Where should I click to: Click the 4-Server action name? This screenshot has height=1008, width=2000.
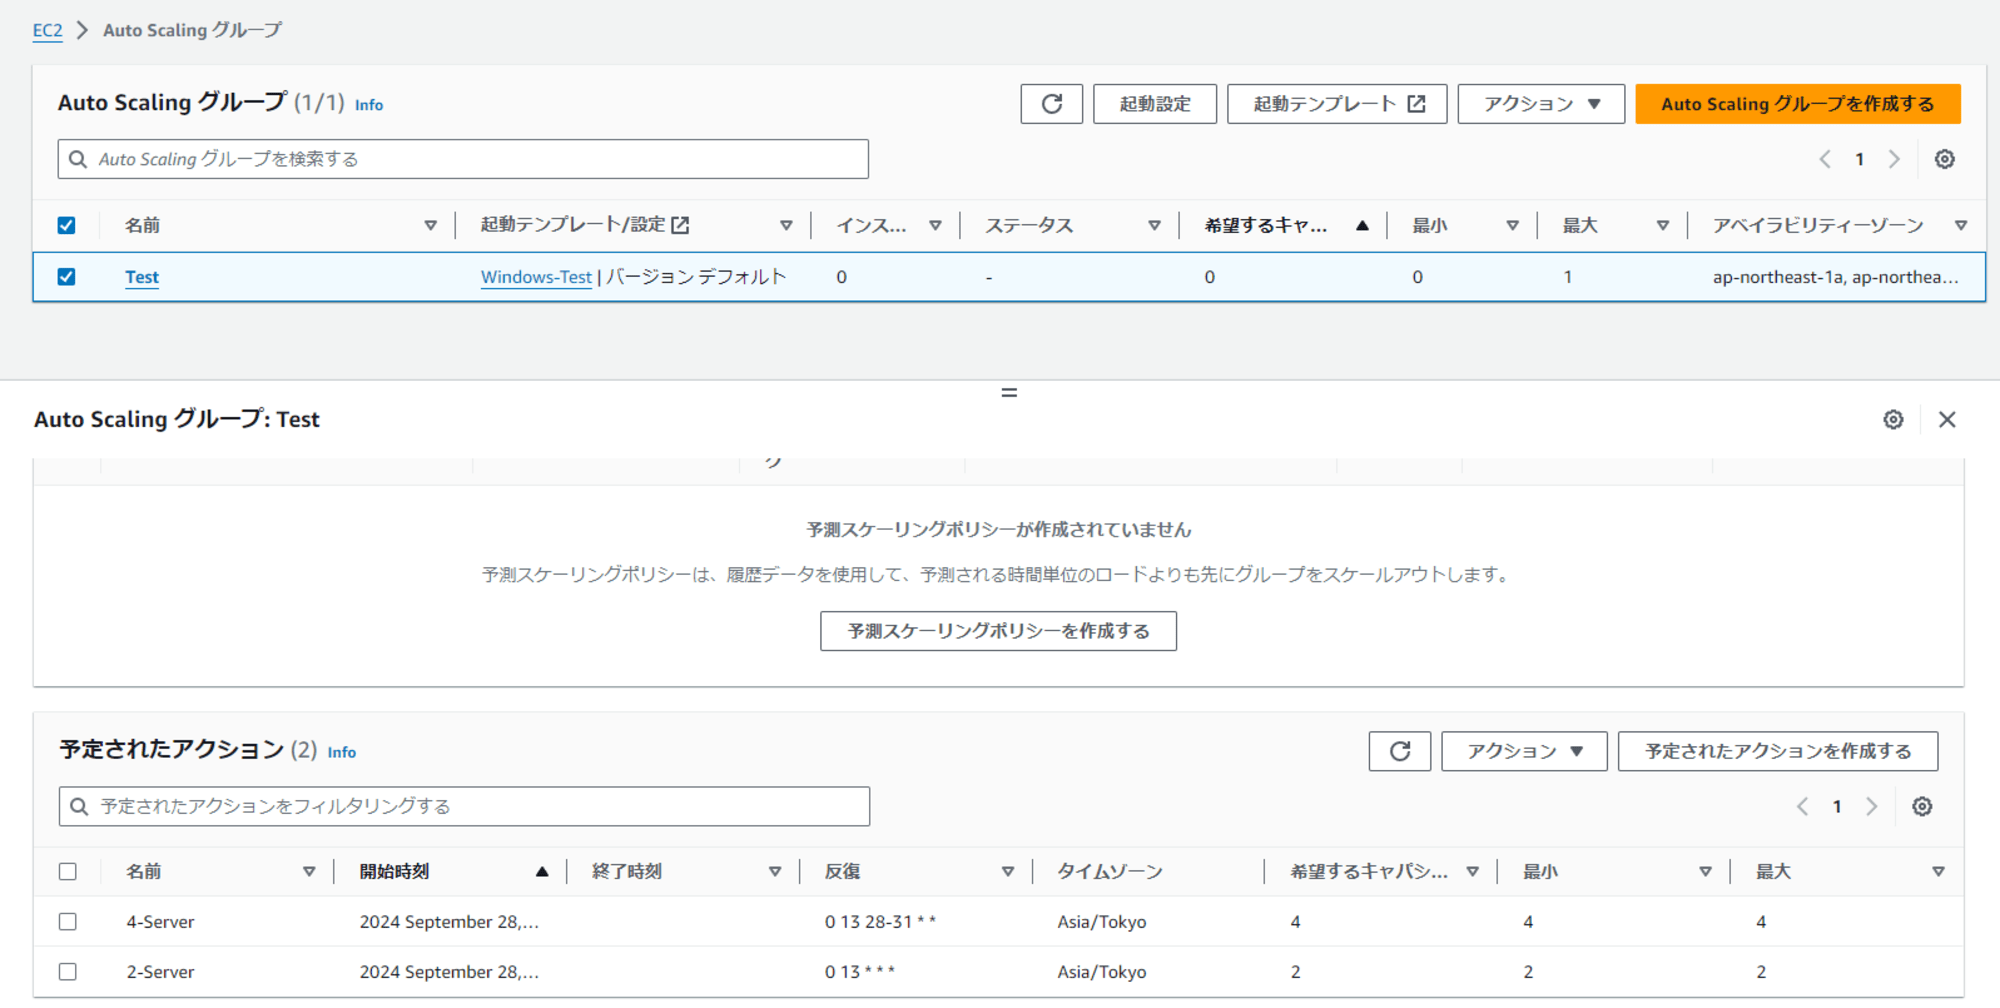coord(160,922)
